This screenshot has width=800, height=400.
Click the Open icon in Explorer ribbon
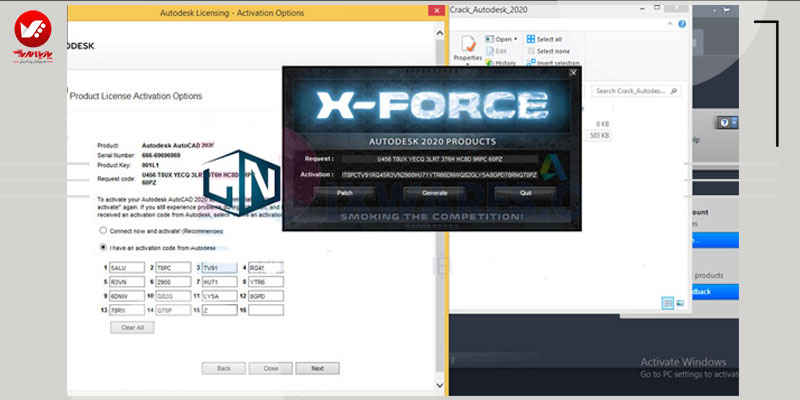click(490, 39)
